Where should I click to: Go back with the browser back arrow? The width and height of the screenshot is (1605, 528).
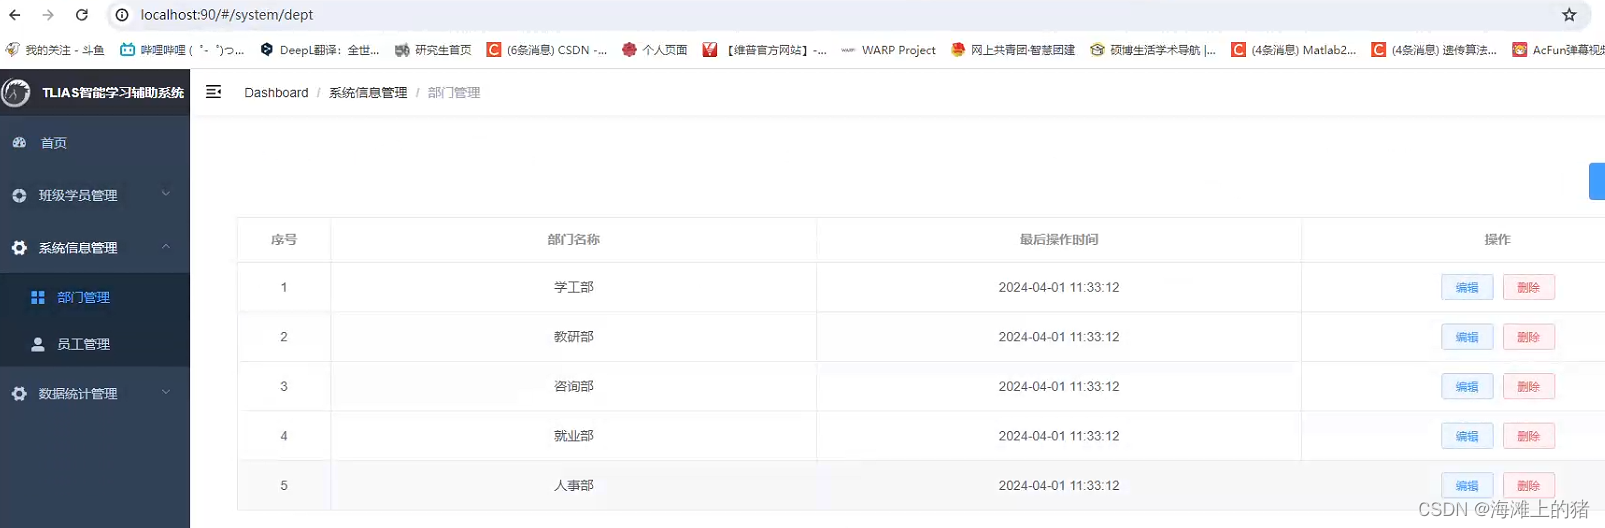pyautogui.click(x=15, y=15)
